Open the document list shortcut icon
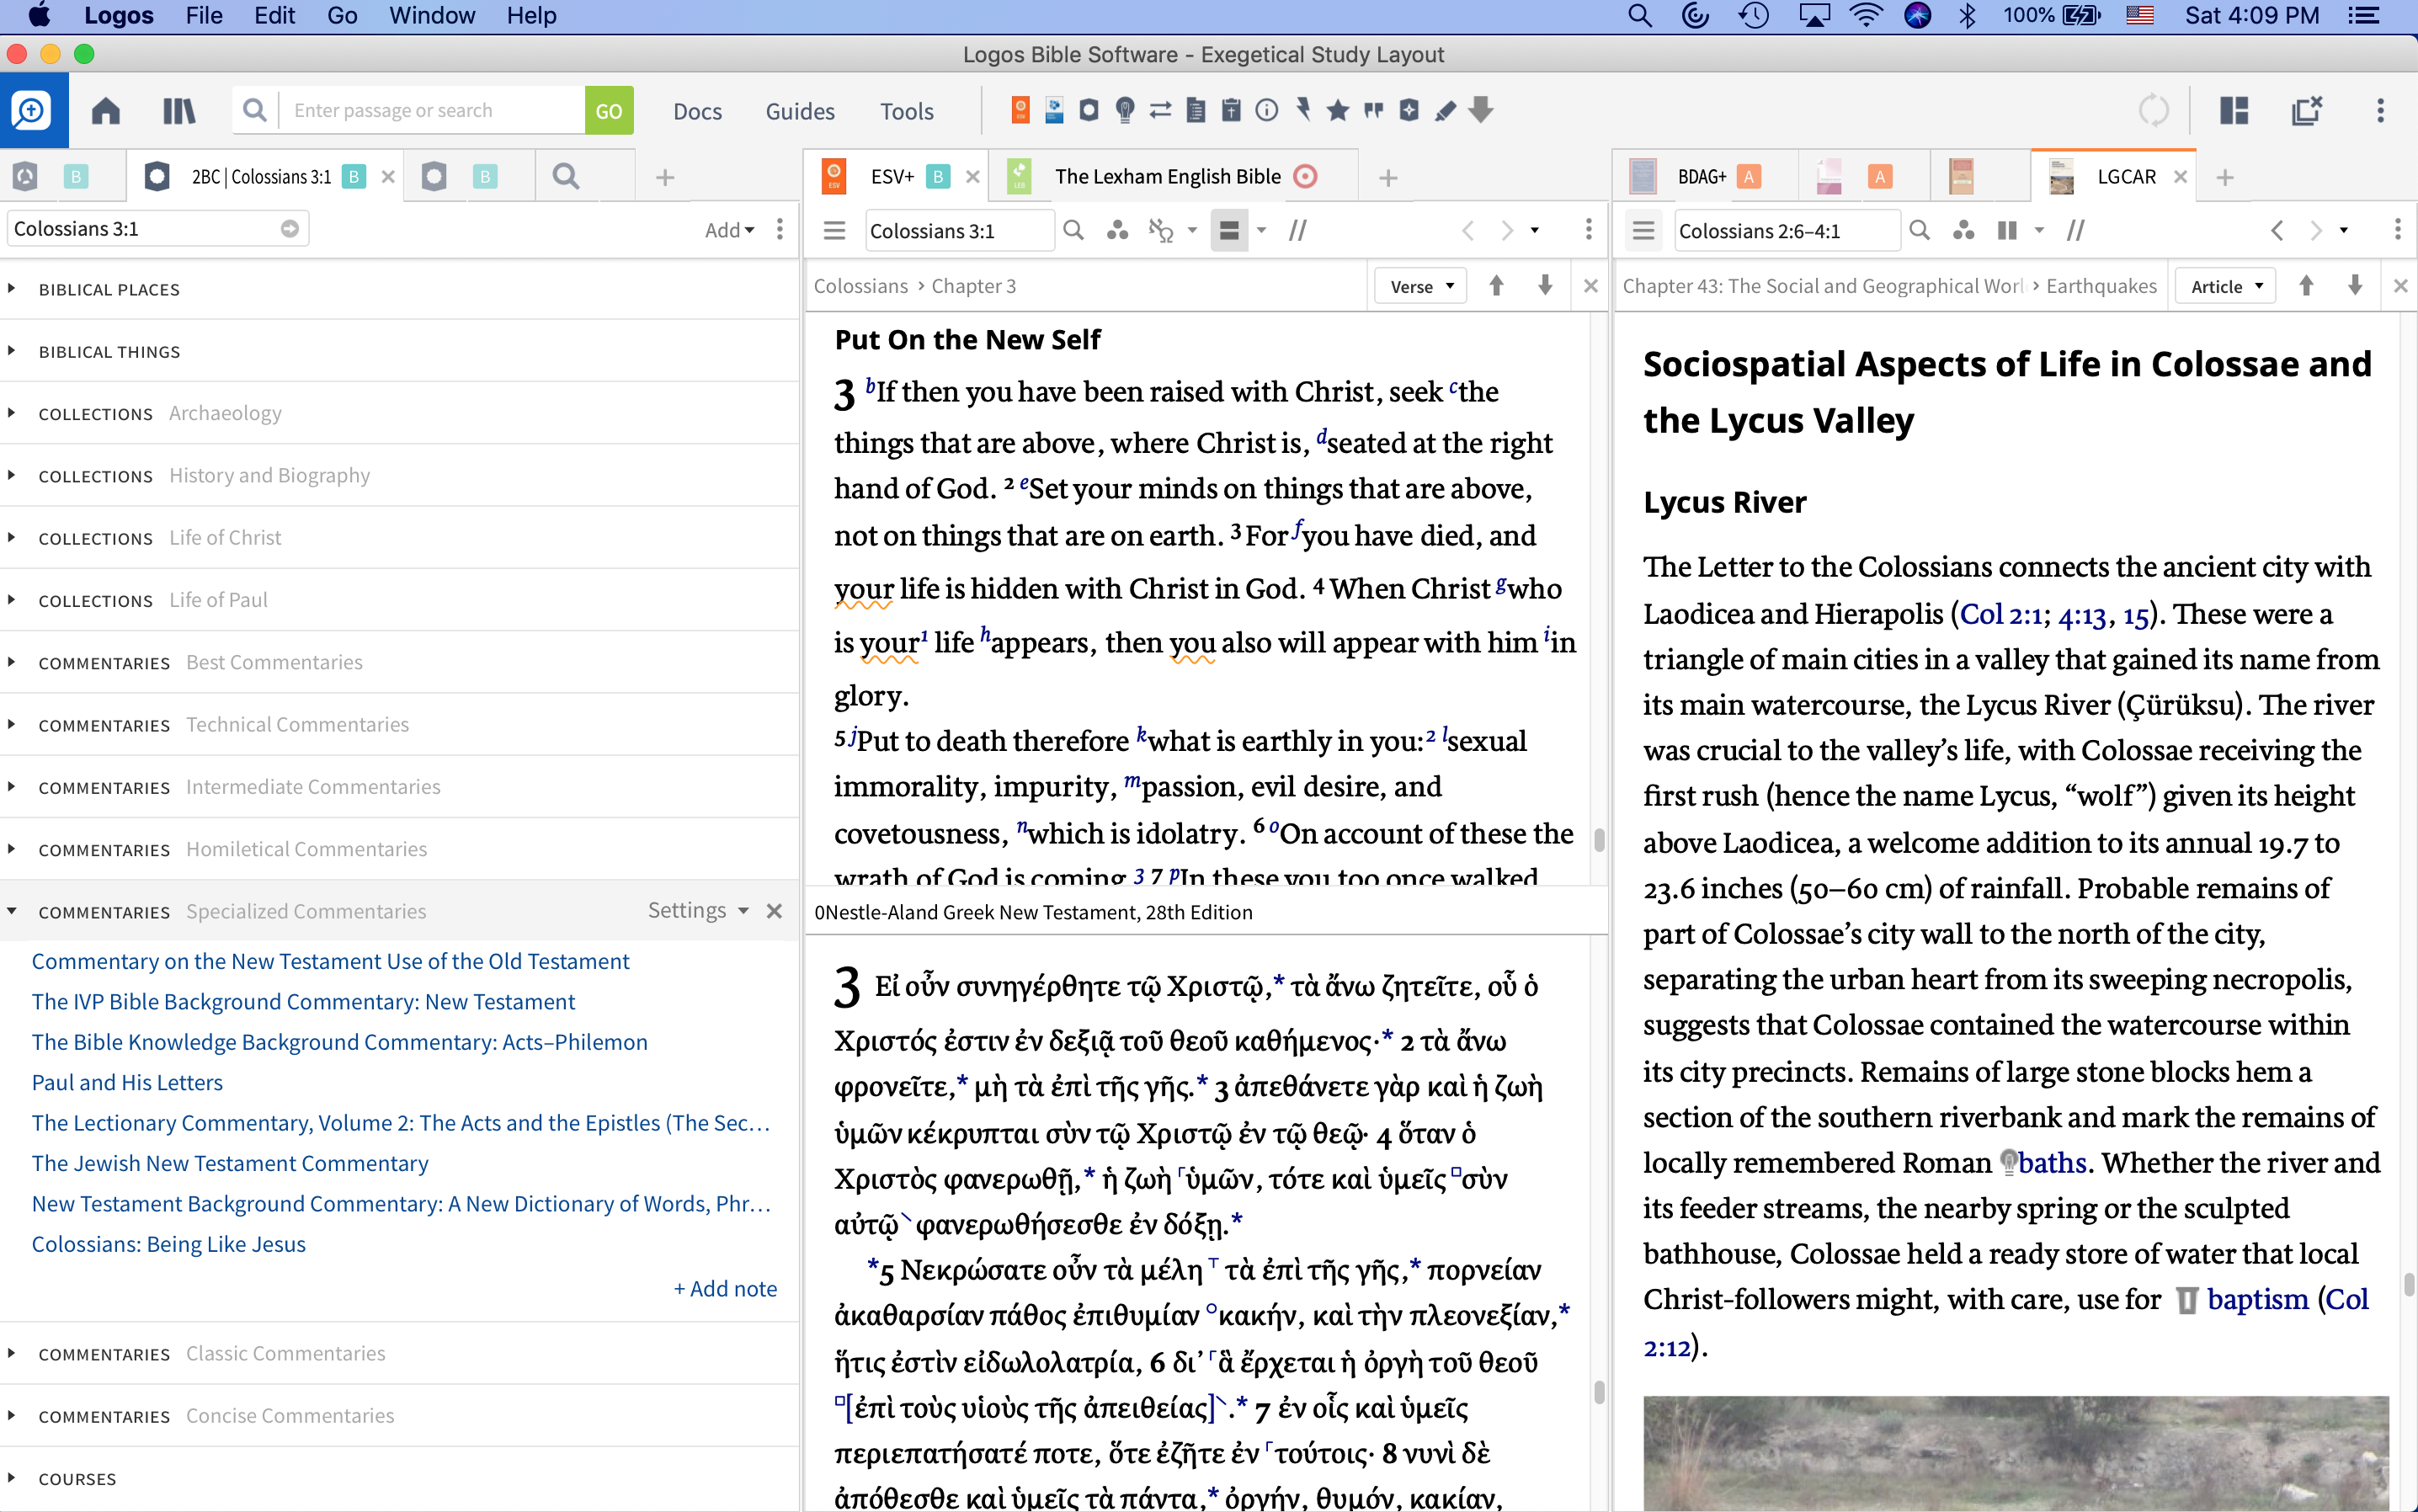 coord(1196,110)
